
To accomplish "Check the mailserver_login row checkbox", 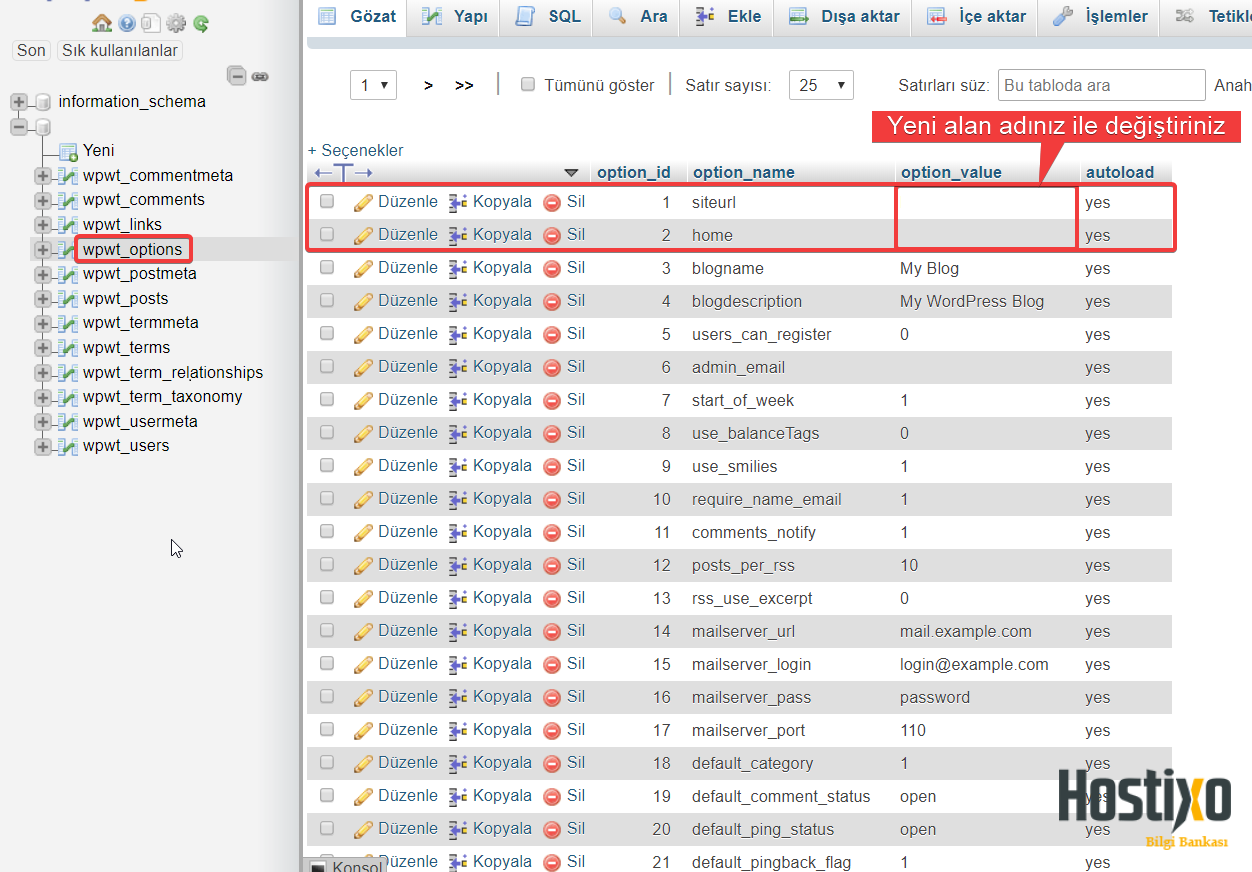I will (x=327, y=664).
